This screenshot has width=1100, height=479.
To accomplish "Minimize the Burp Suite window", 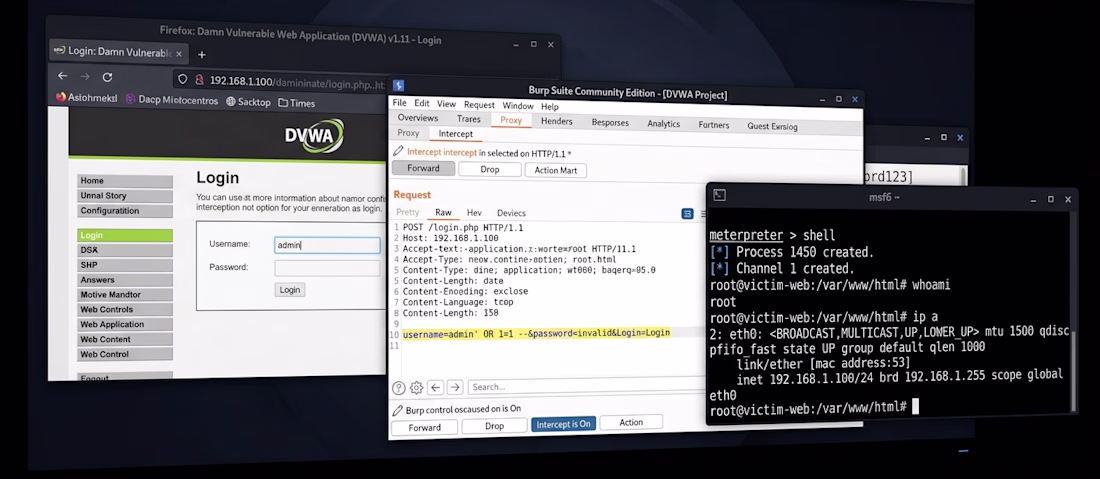I will pos(820,100).
